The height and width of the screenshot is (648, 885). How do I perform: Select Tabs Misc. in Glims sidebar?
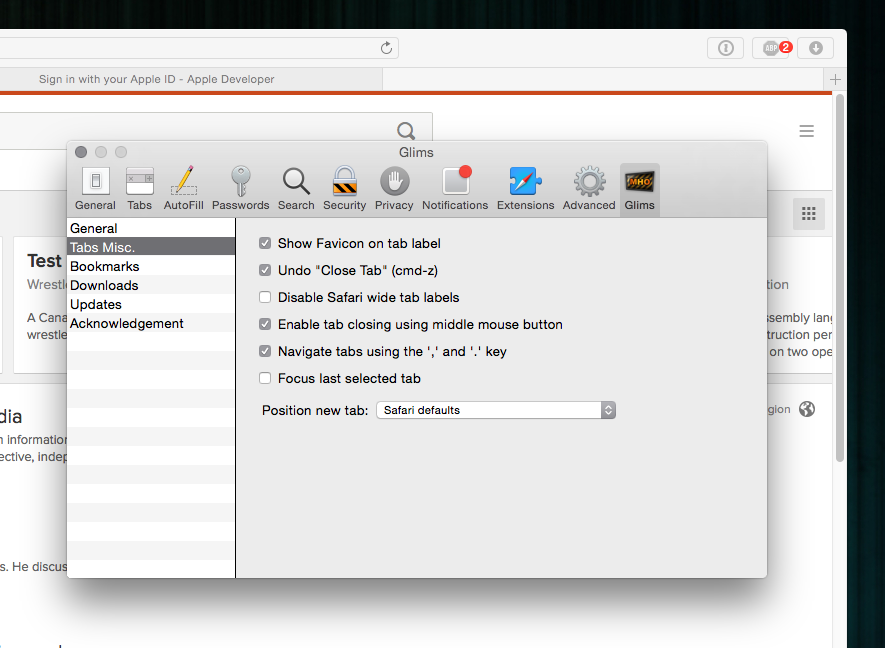(x=151, y=247)
